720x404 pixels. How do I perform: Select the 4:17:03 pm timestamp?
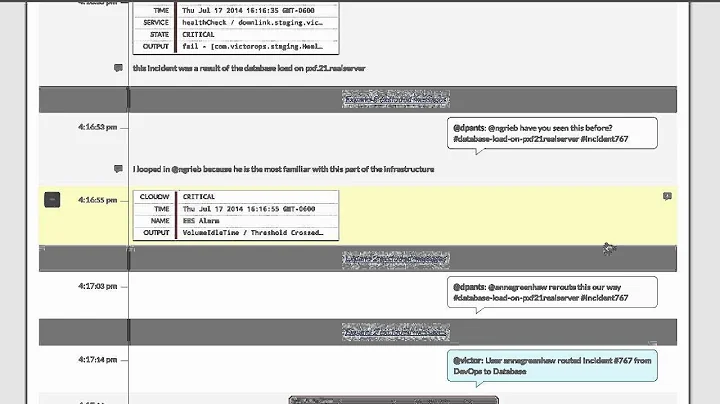[97, 286]
